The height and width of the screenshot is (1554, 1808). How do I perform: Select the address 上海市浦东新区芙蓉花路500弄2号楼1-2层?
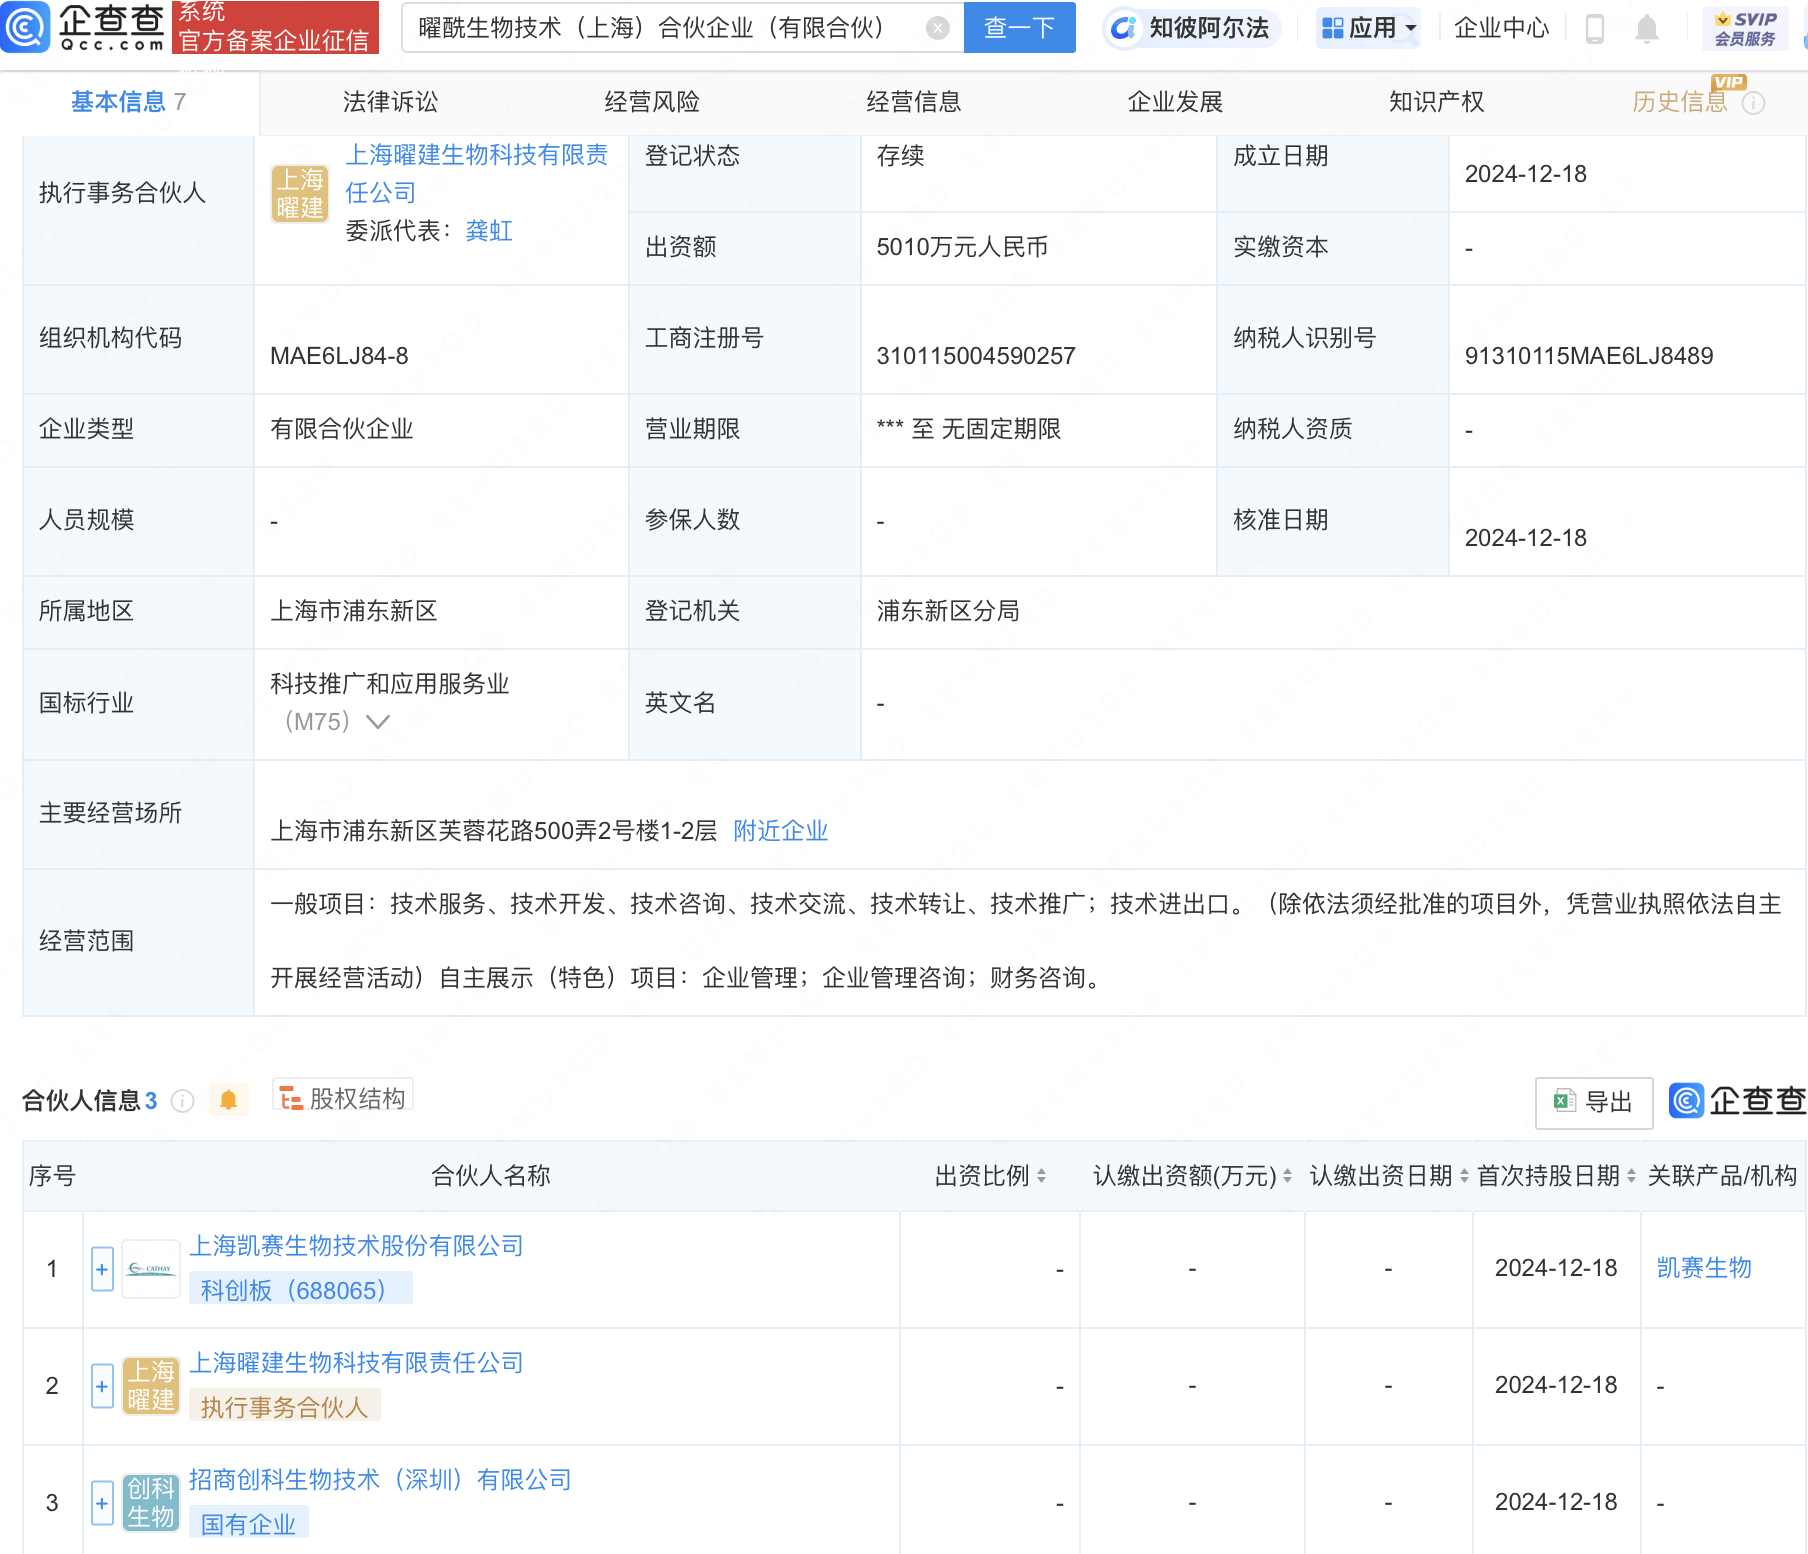pyautogui.click(x=494, y=831)
